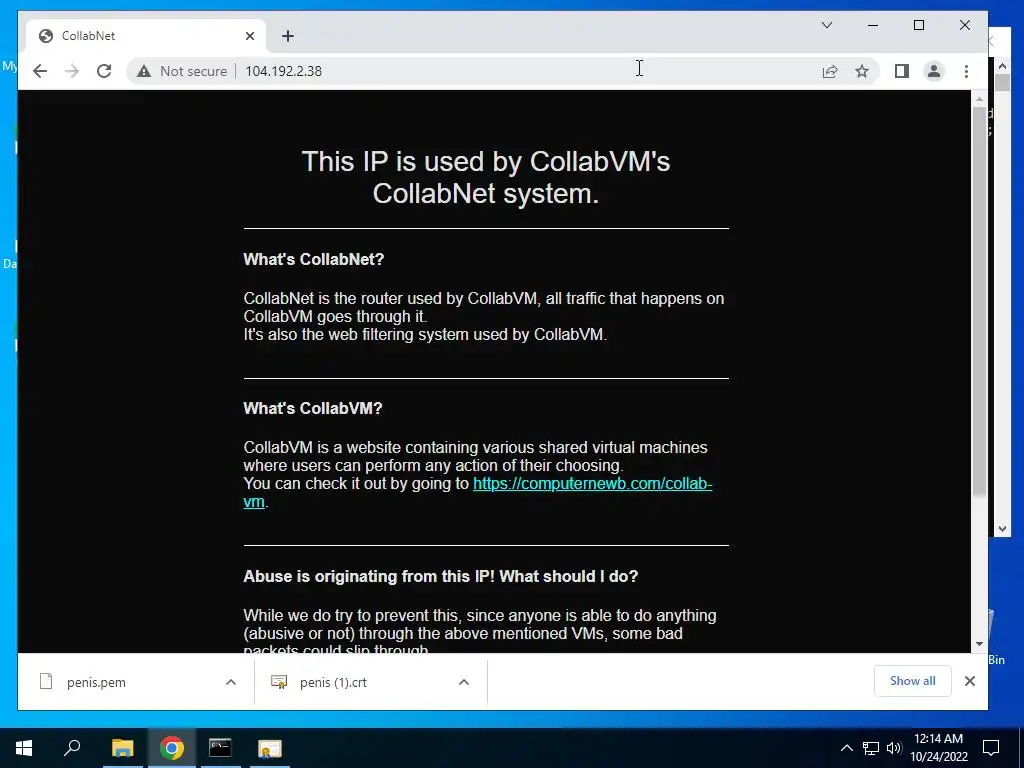Open the Chrome side panel
Image resolution: width=1024 pixels, height=768 pixels.
click(902, 71)
